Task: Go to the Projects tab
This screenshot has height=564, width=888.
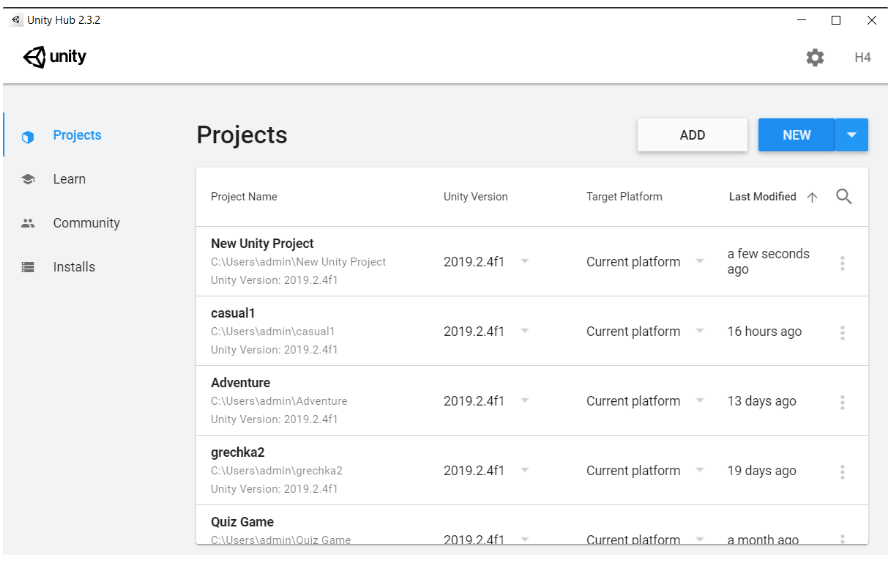Action: tap(77, 135)
